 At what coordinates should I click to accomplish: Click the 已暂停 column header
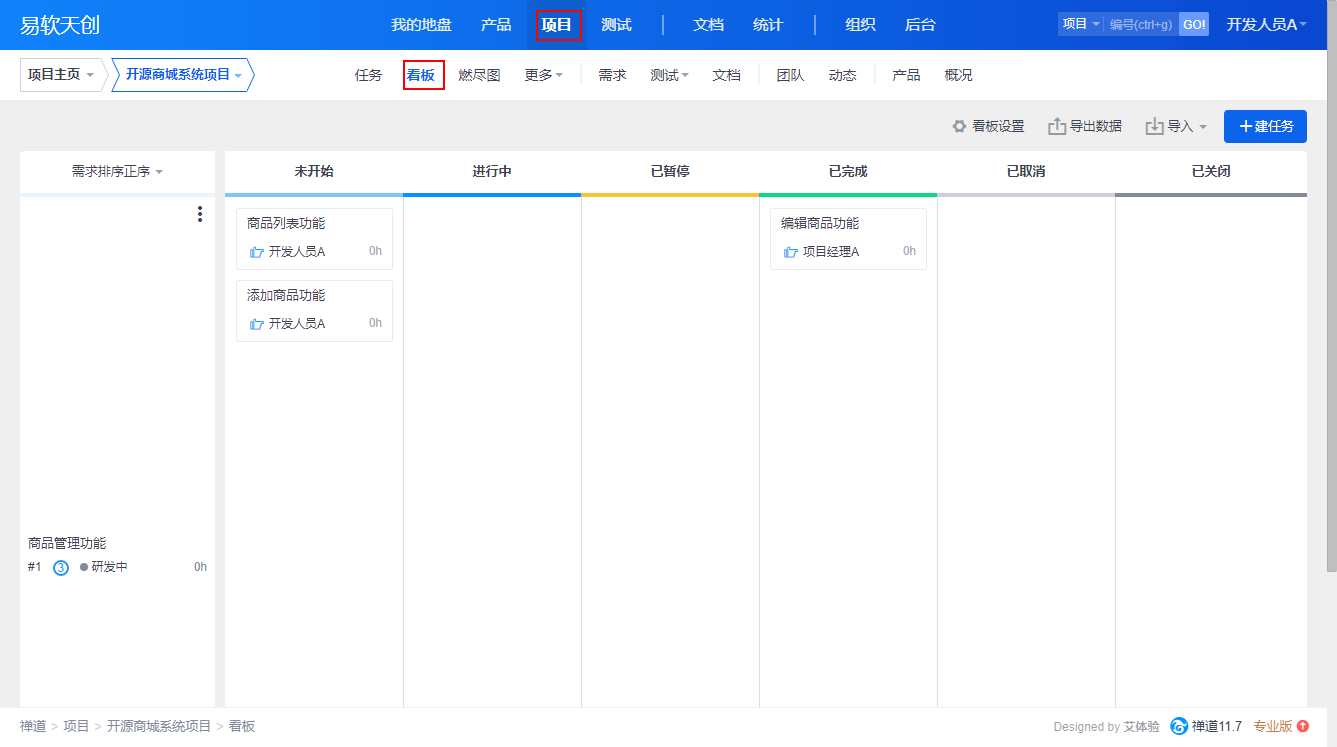coord(670,171)
